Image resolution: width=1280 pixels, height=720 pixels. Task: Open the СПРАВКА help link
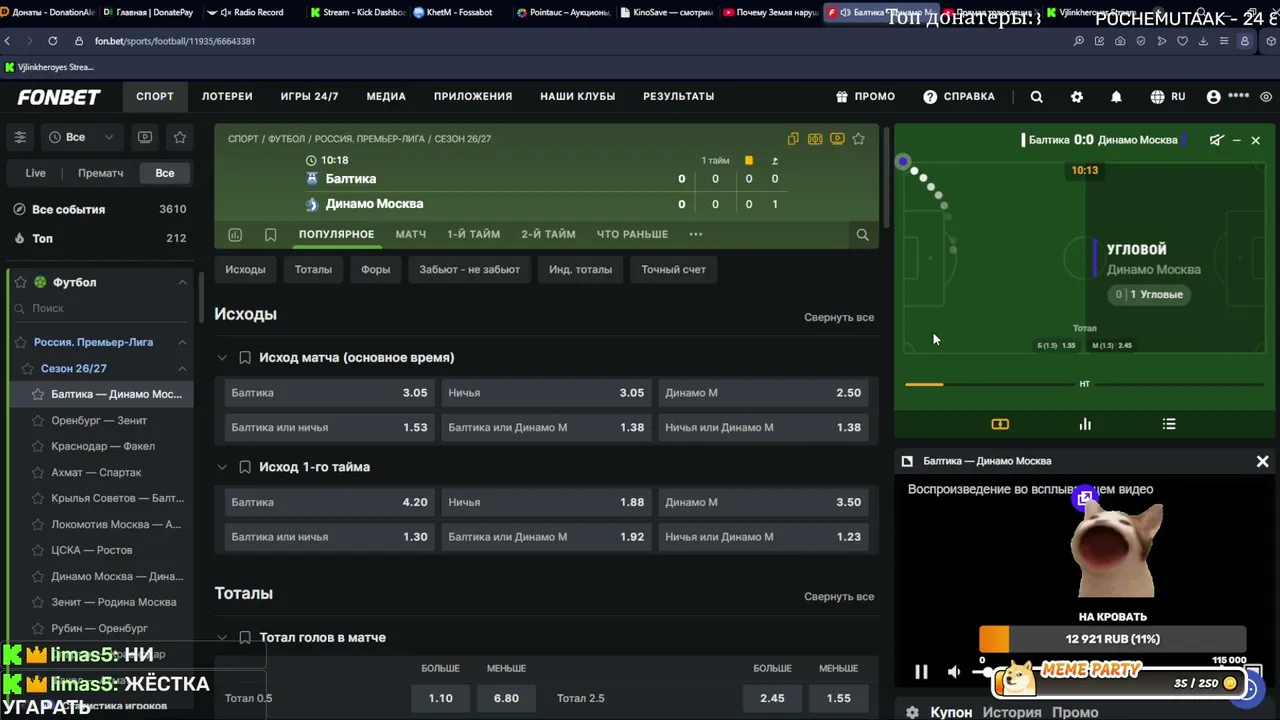(x=959, y=97)
